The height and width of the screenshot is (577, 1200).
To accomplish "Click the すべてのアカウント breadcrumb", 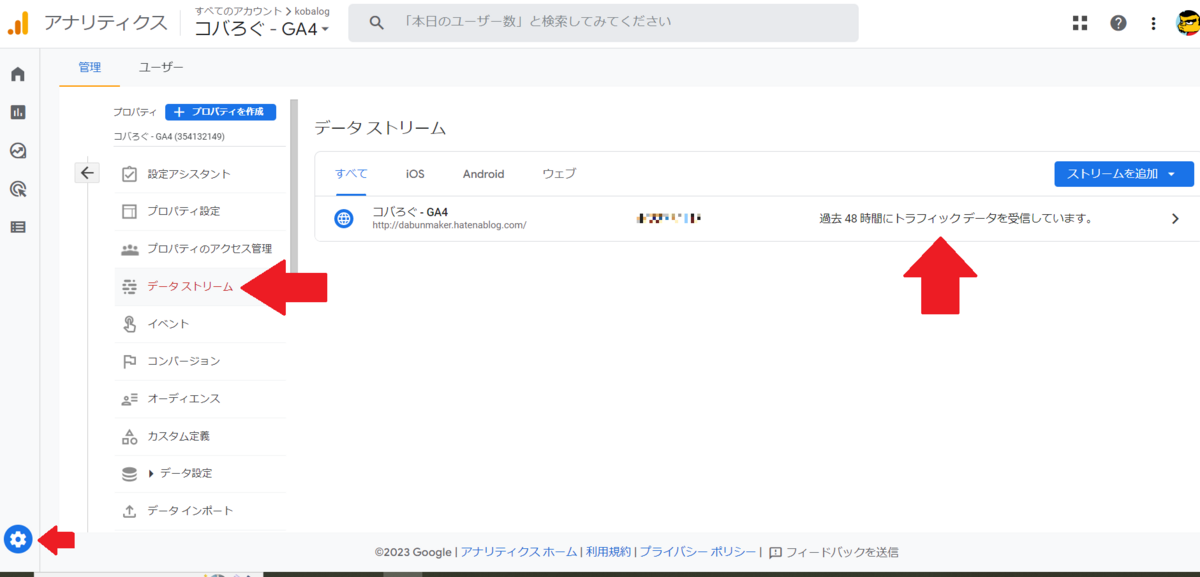I will tap(238, 11).
